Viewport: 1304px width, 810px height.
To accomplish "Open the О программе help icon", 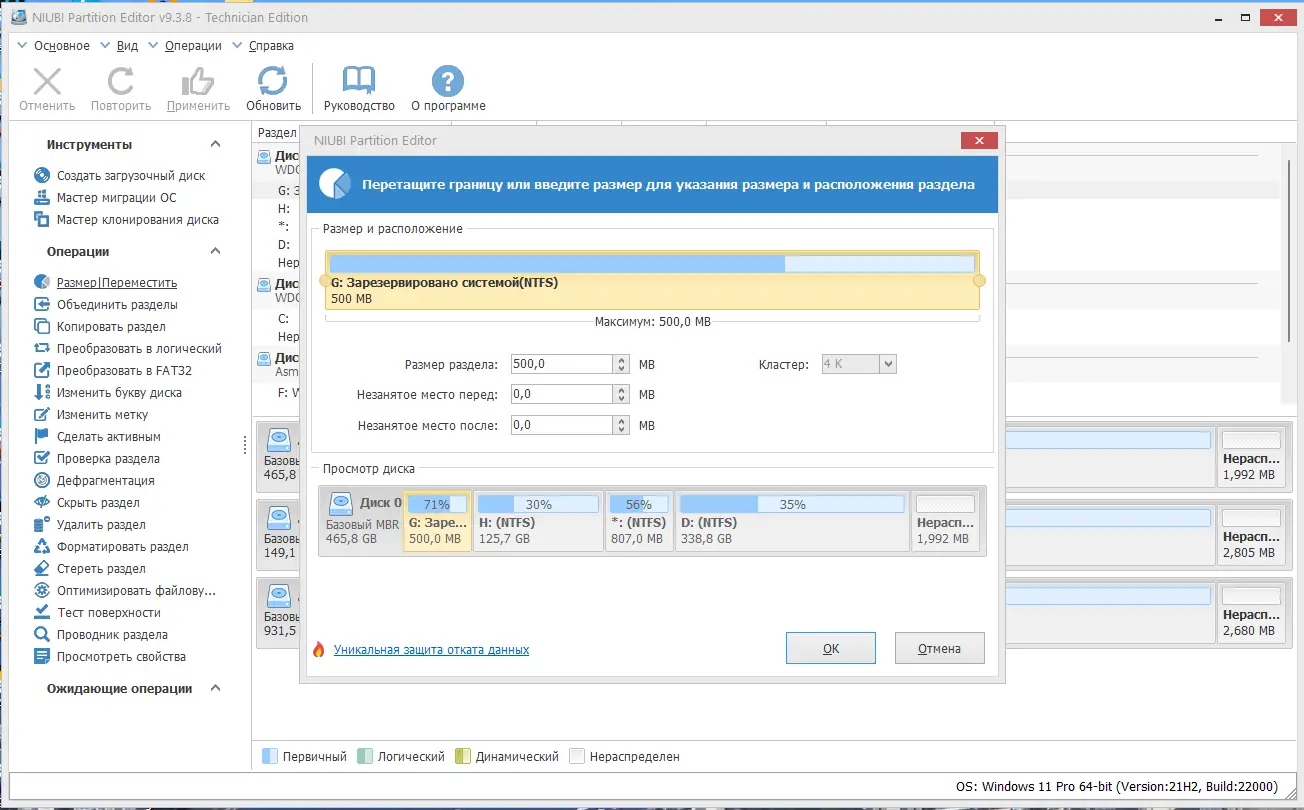I will point(448,81).
